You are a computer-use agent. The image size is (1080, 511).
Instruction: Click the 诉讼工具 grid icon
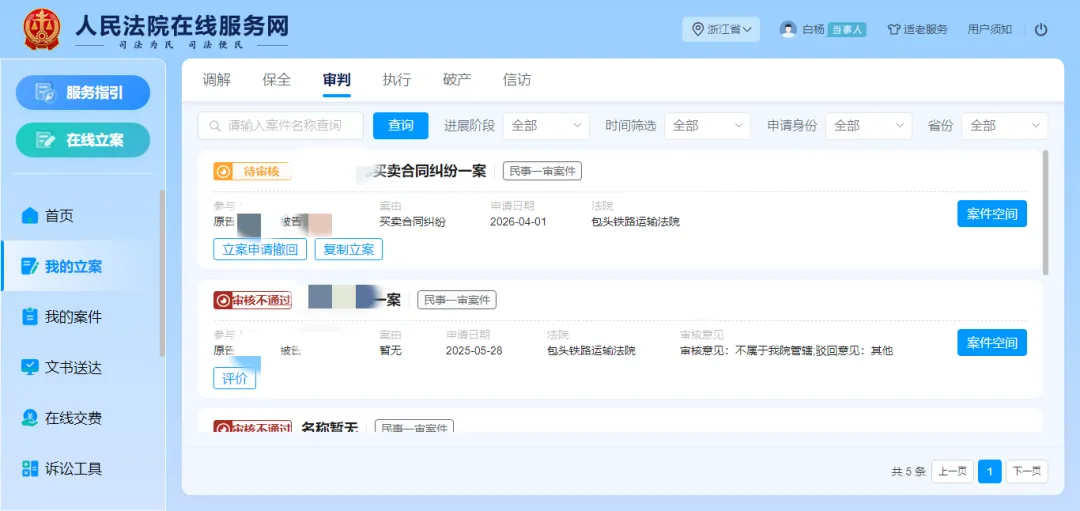coord(30,469)
